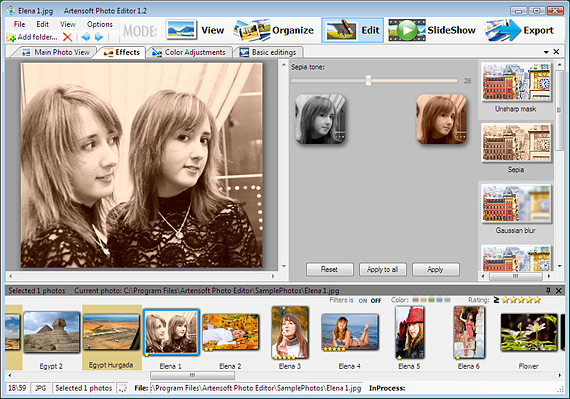The image size is (570, 399).
Task: Click the grayscale before preview thumbnail
Action: coord(320,119)
